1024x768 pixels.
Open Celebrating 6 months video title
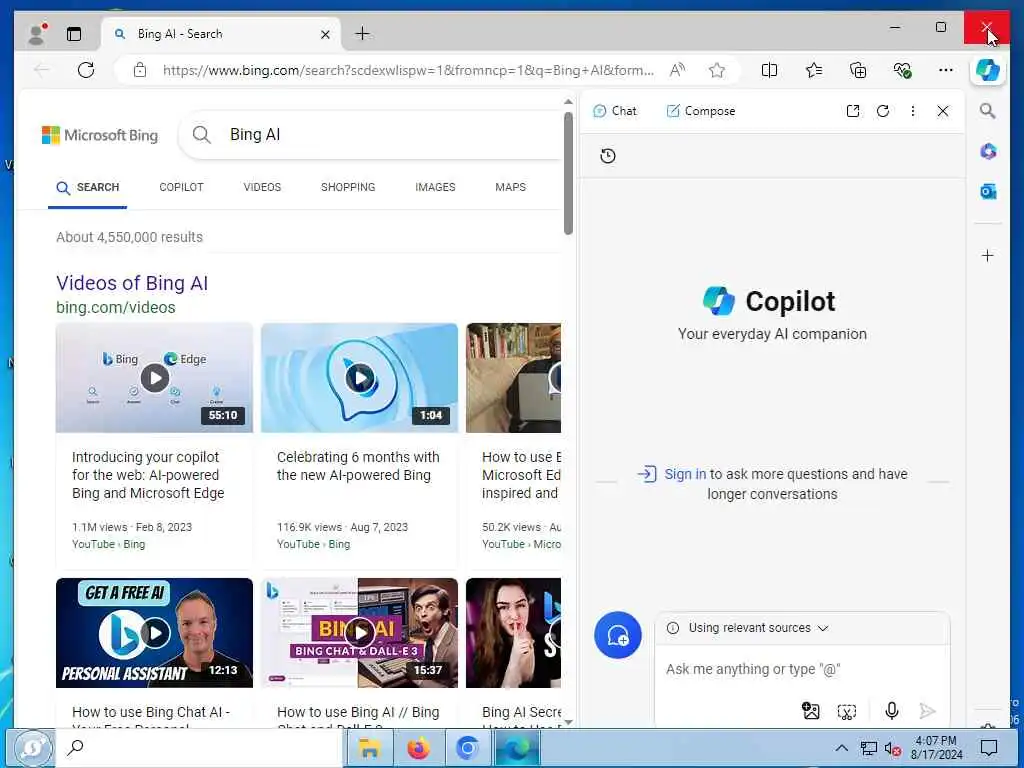pos(358,466)
